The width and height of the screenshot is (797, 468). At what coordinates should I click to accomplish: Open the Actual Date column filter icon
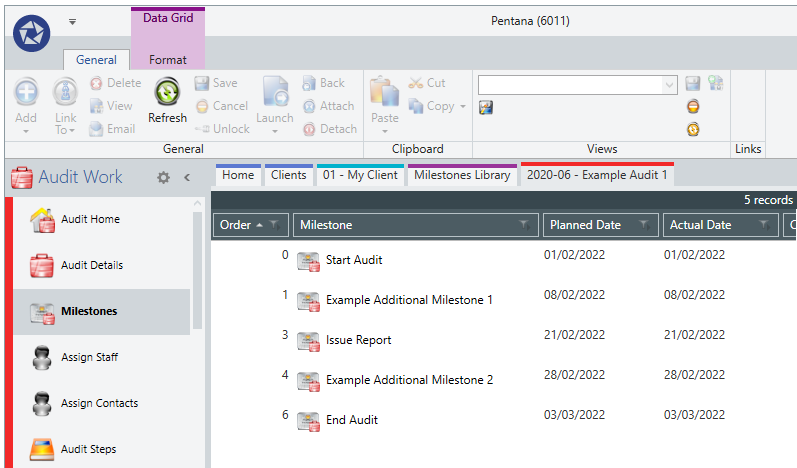click(764, 225)
